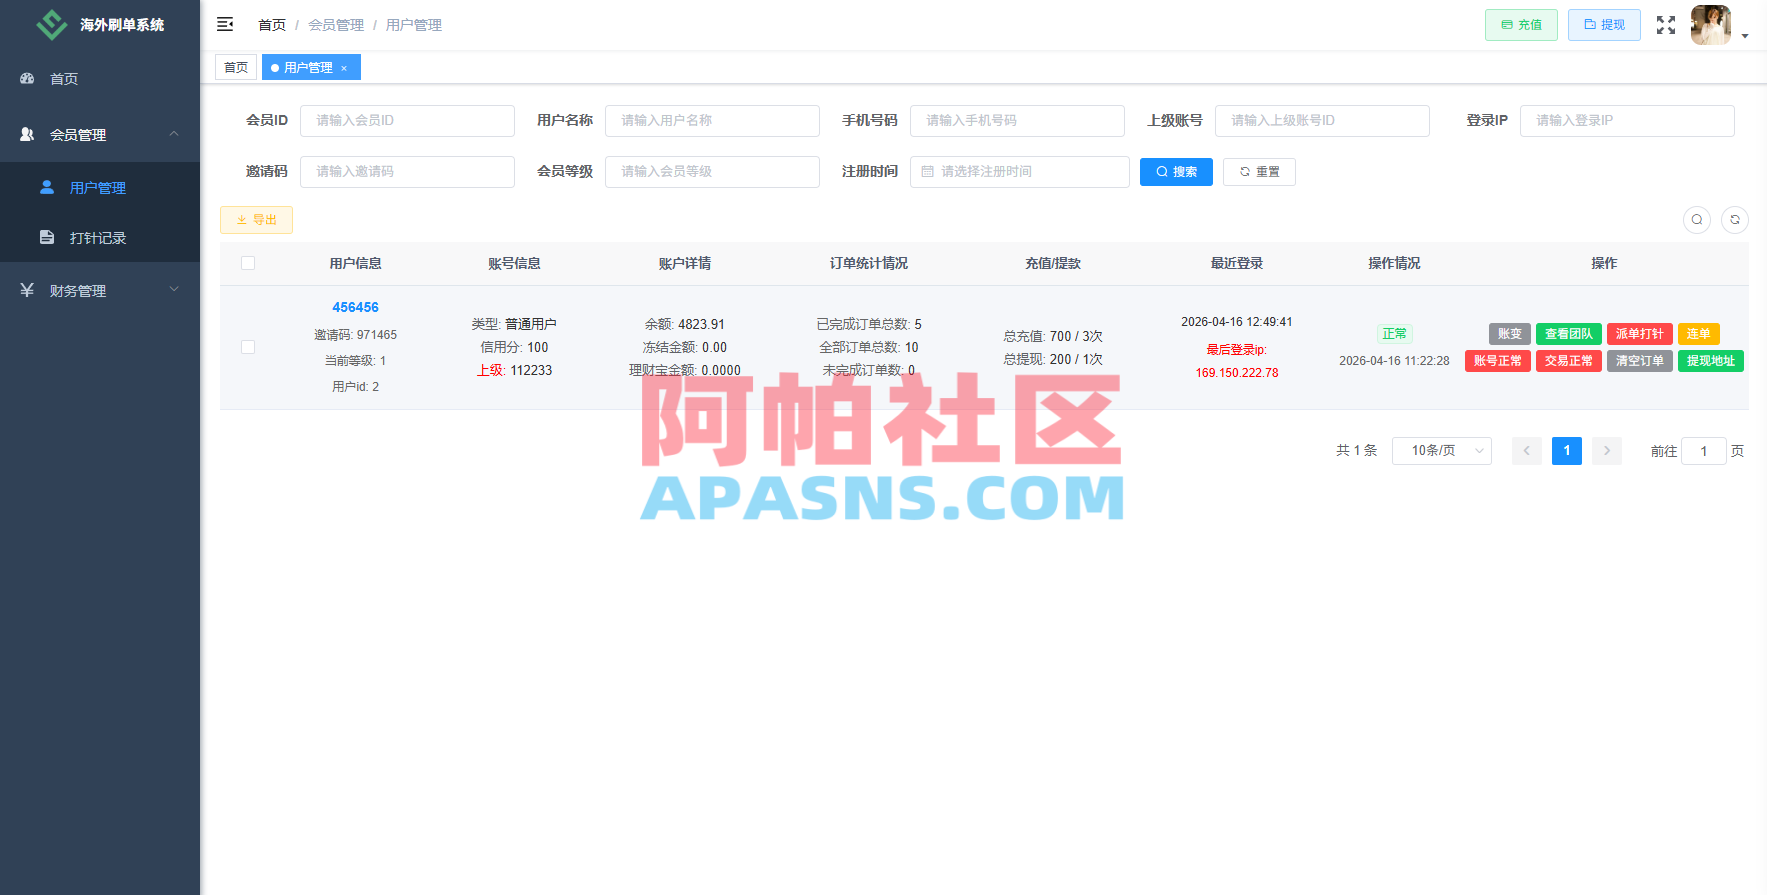This screenshot has width=1767, height=895.
Task: Expand the 财务管理 sidebar menu
Action: (100, 290)
